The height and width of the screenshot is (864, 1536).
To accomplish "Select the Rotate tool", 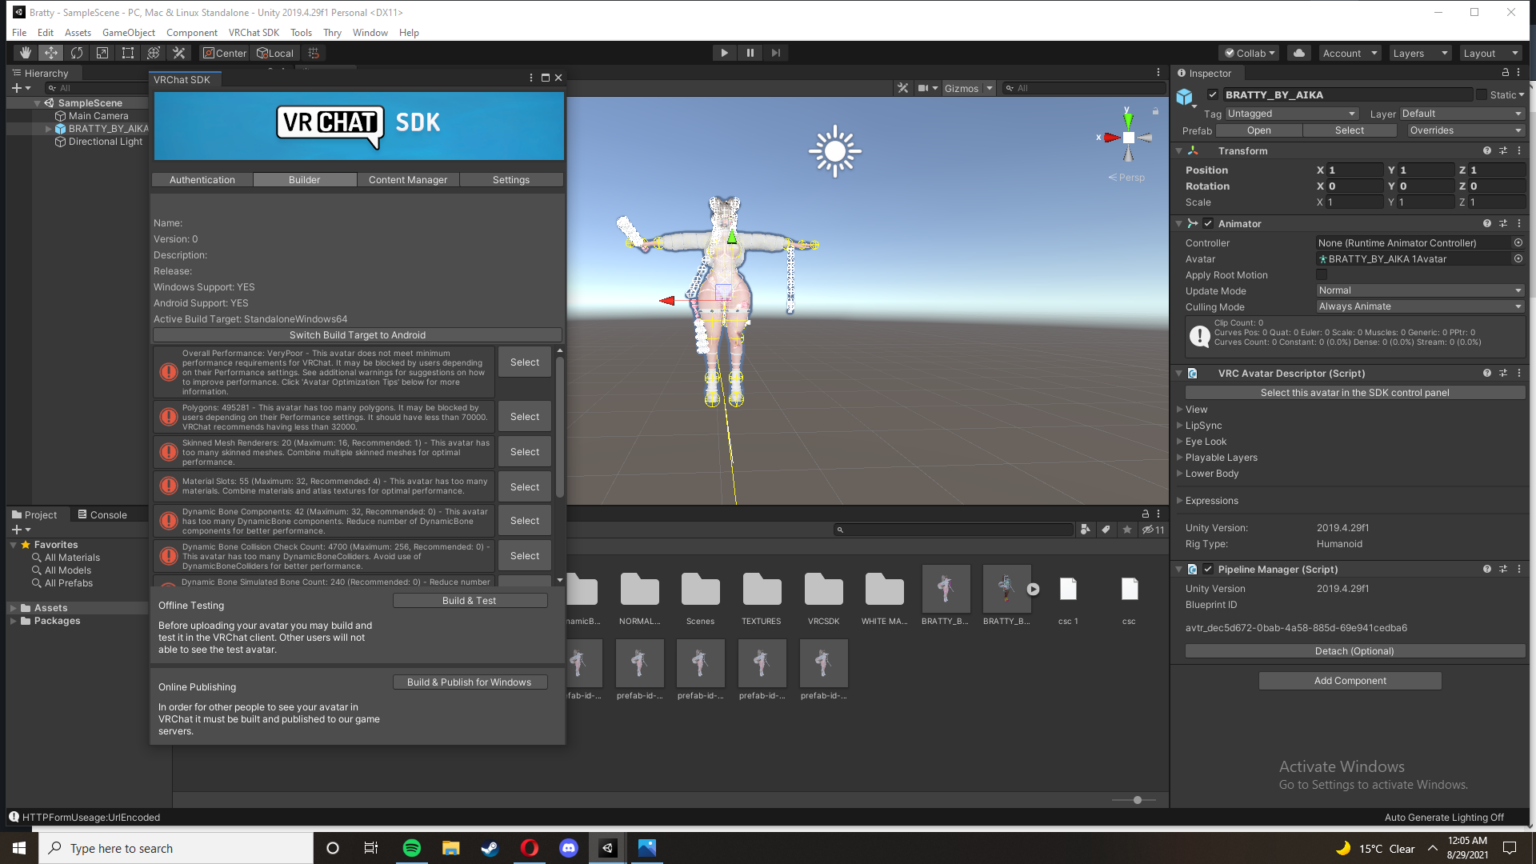I will point(77,52).
